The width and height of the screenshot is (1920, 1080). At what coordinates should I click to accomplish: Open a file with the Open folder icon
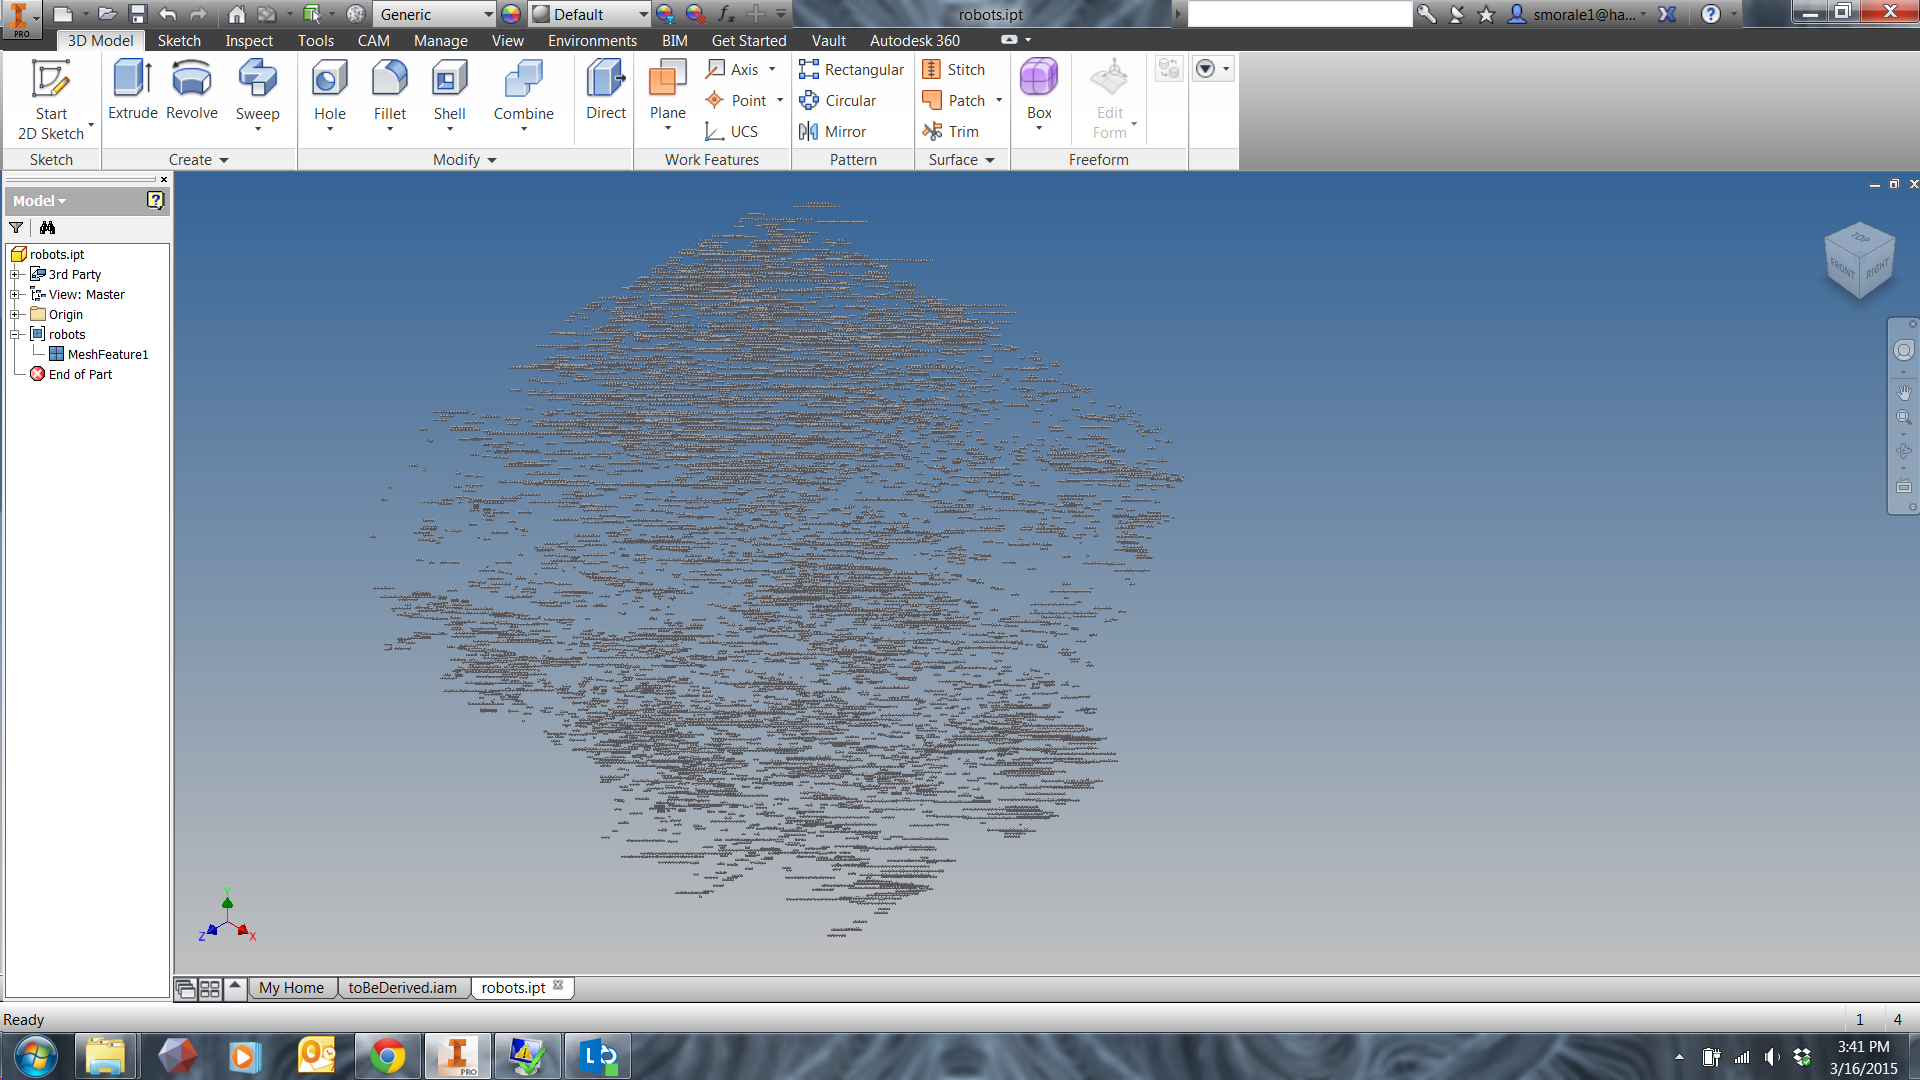tap(108, 14)
